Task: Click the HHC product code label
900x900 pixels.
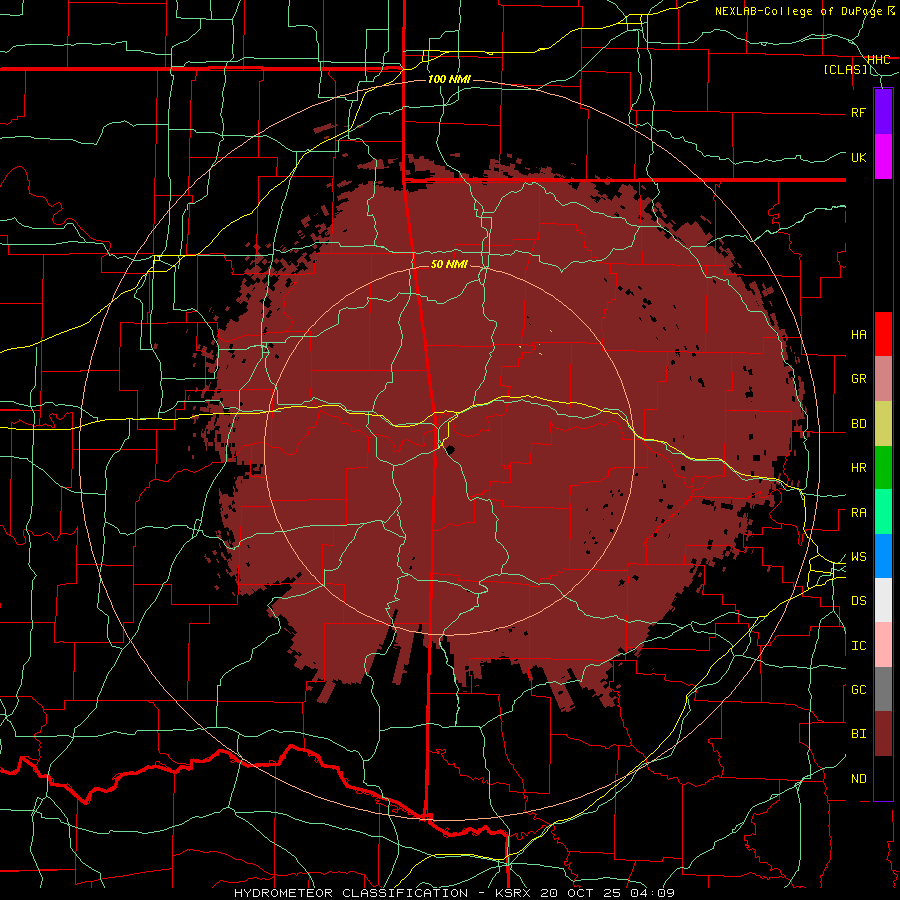Action: coord(879,60)
